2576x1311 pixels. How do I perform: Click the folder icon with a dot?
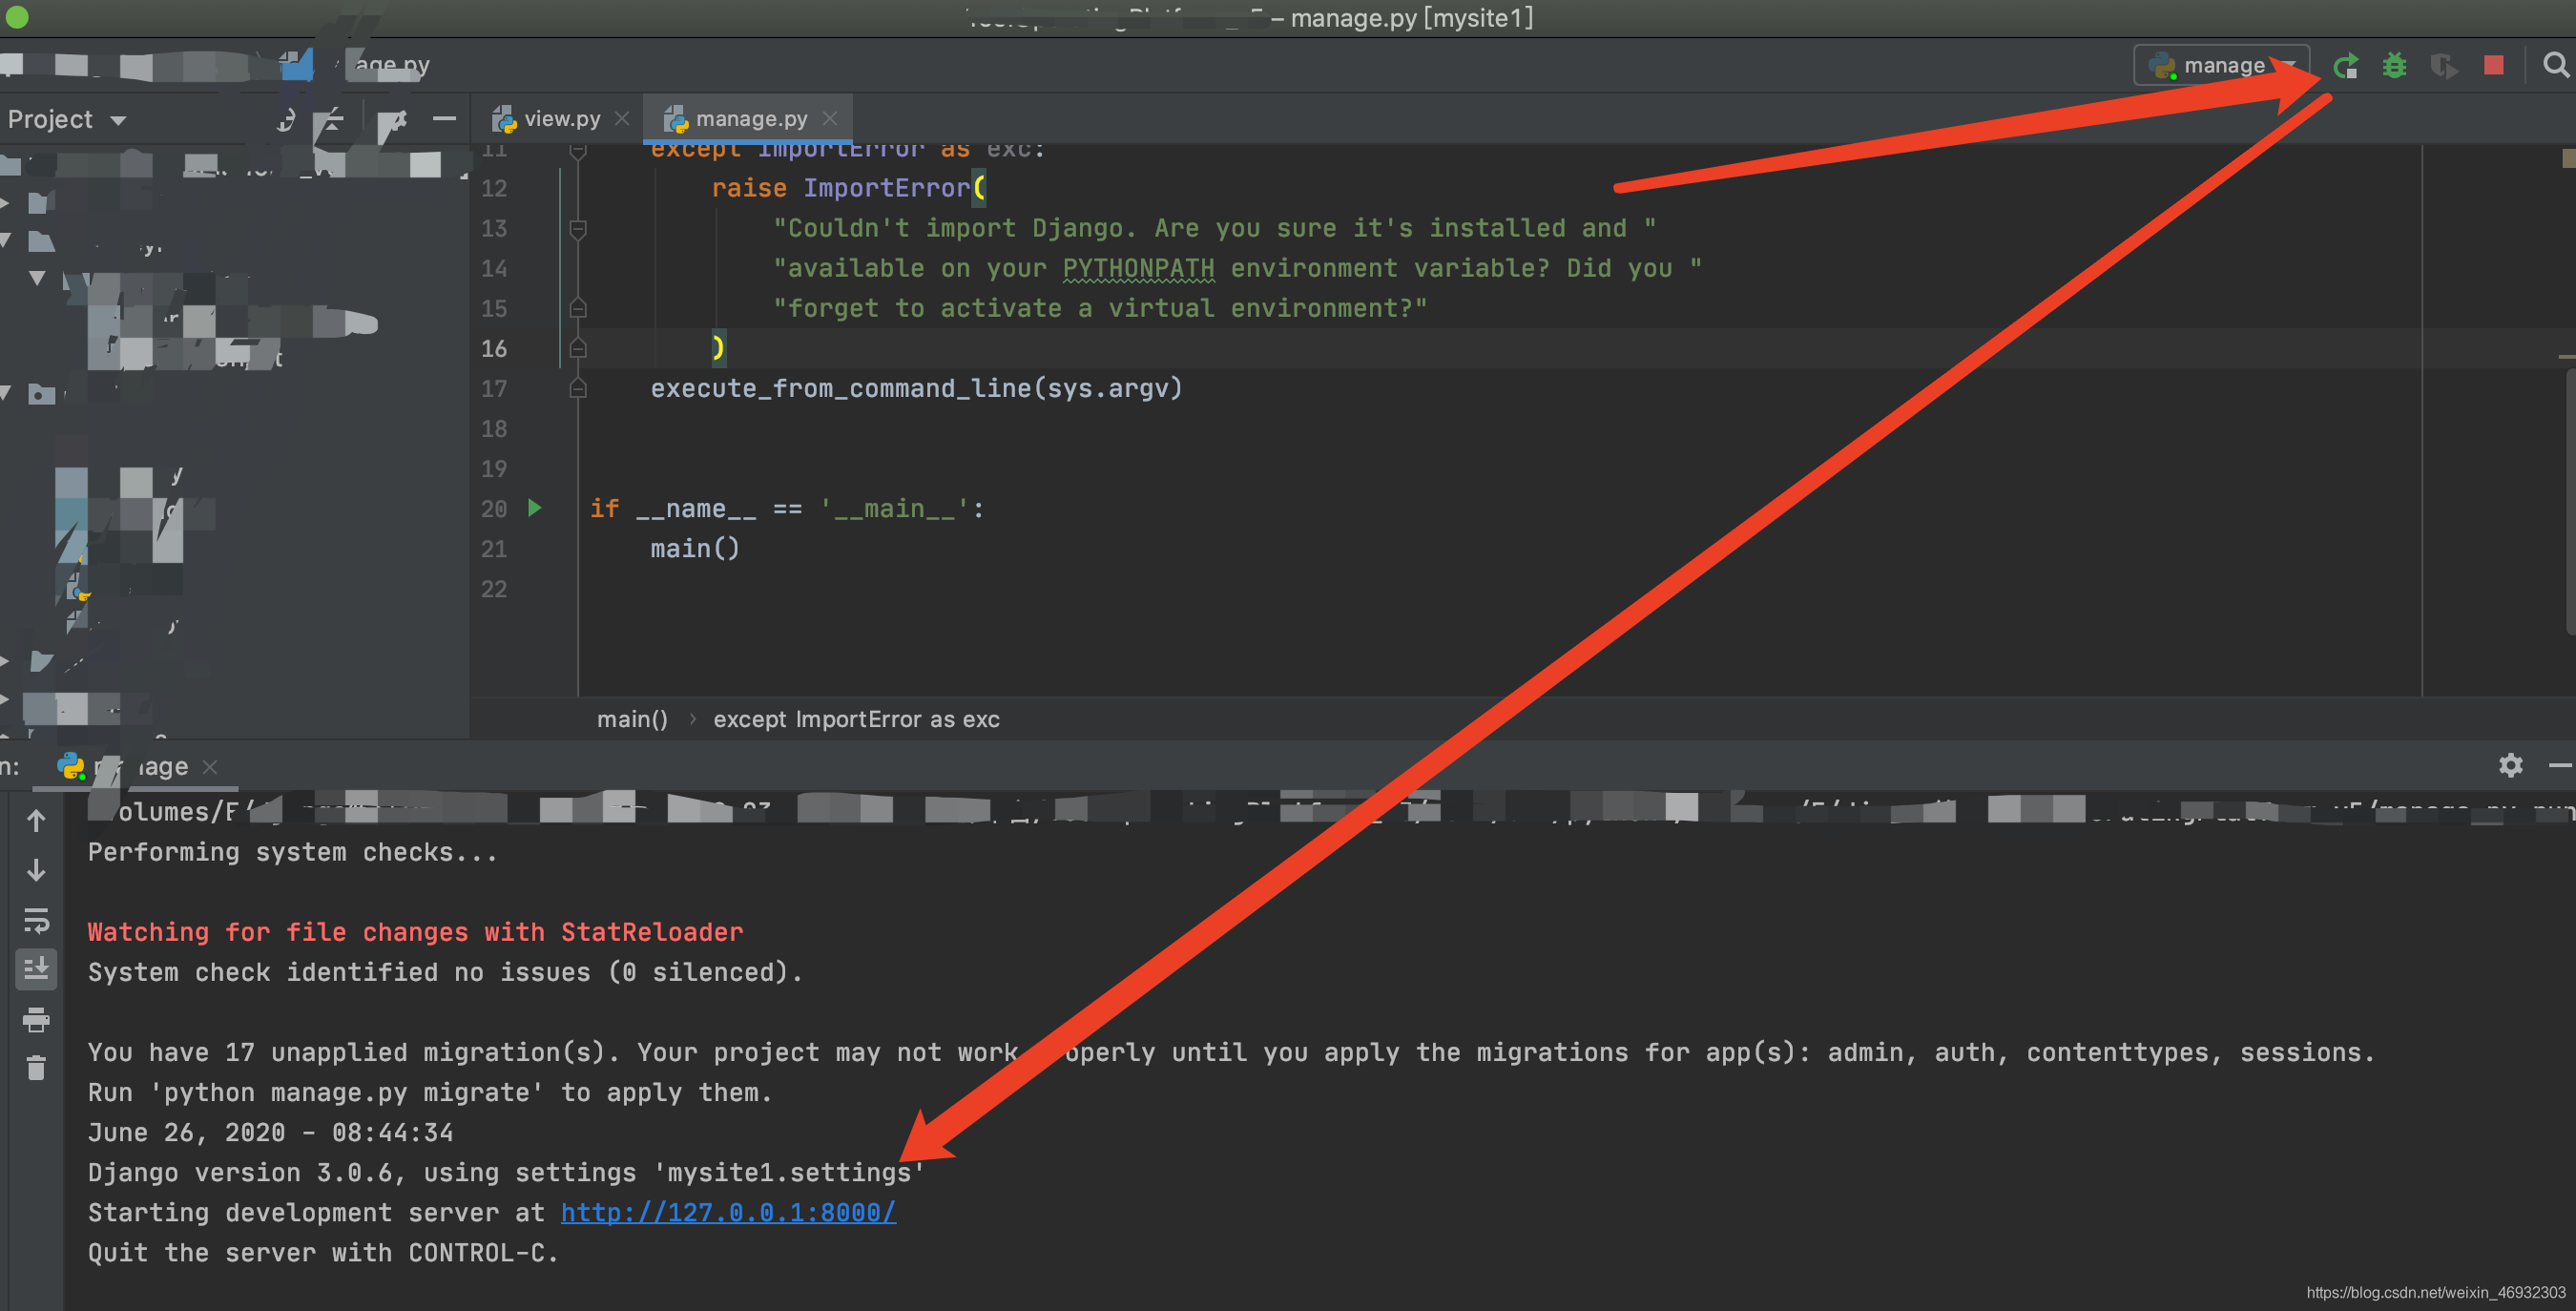41,394
